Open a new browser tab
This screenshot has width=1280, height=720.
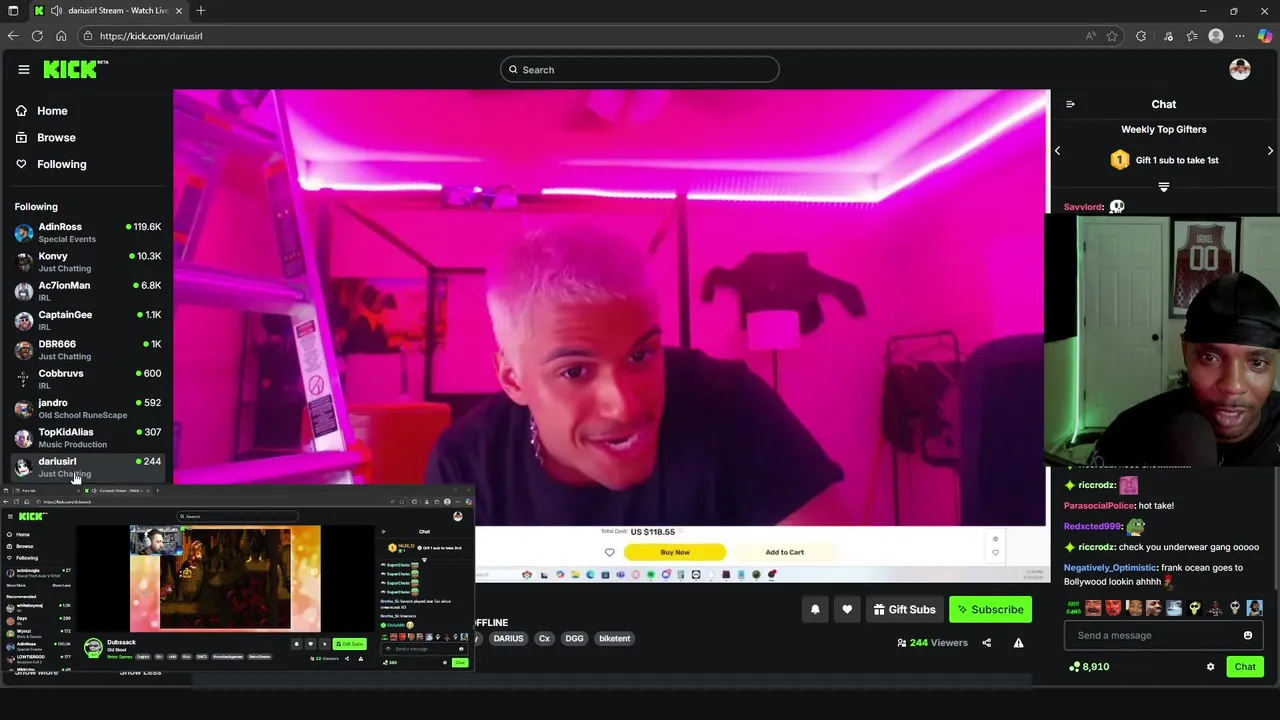tap(201, 11)
